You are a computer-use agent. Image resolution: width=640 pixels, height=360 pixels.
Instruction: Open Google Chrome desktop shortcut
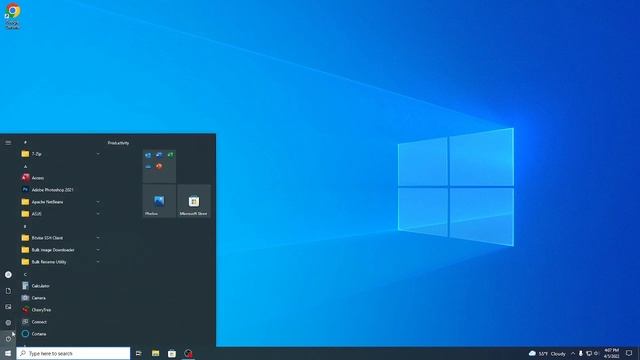point(13,16)
